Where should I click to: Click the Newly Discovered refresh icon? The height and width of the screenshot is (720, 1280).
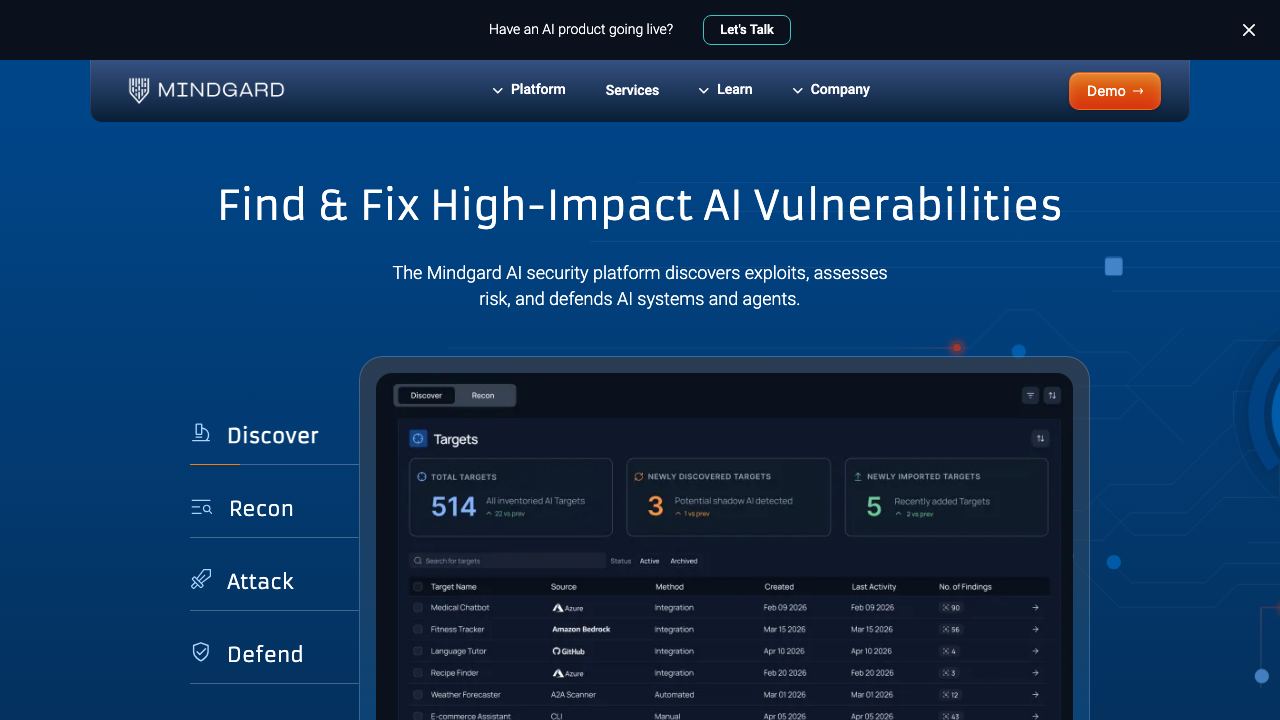[x=638, y=477]
